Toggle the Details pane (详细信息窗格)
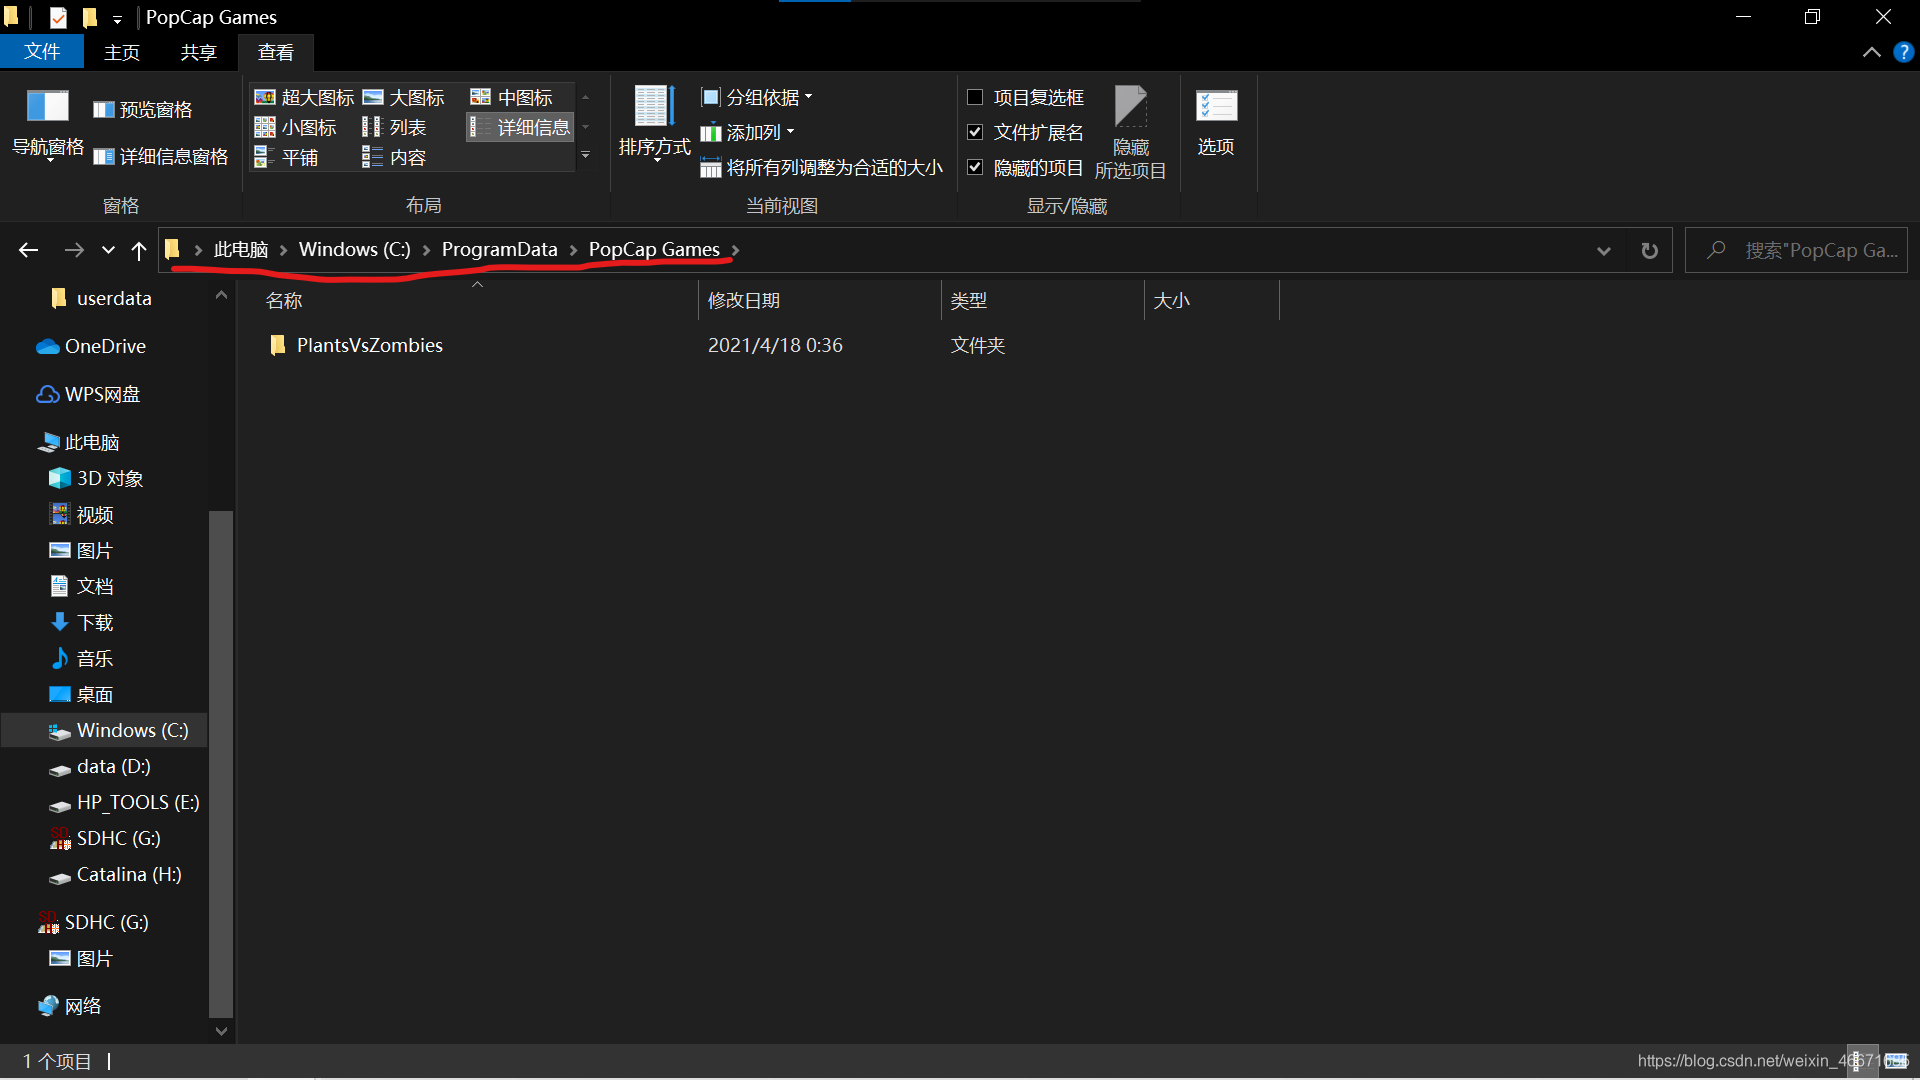This screenshot has height=1080, width=1920. coord(160,157)
